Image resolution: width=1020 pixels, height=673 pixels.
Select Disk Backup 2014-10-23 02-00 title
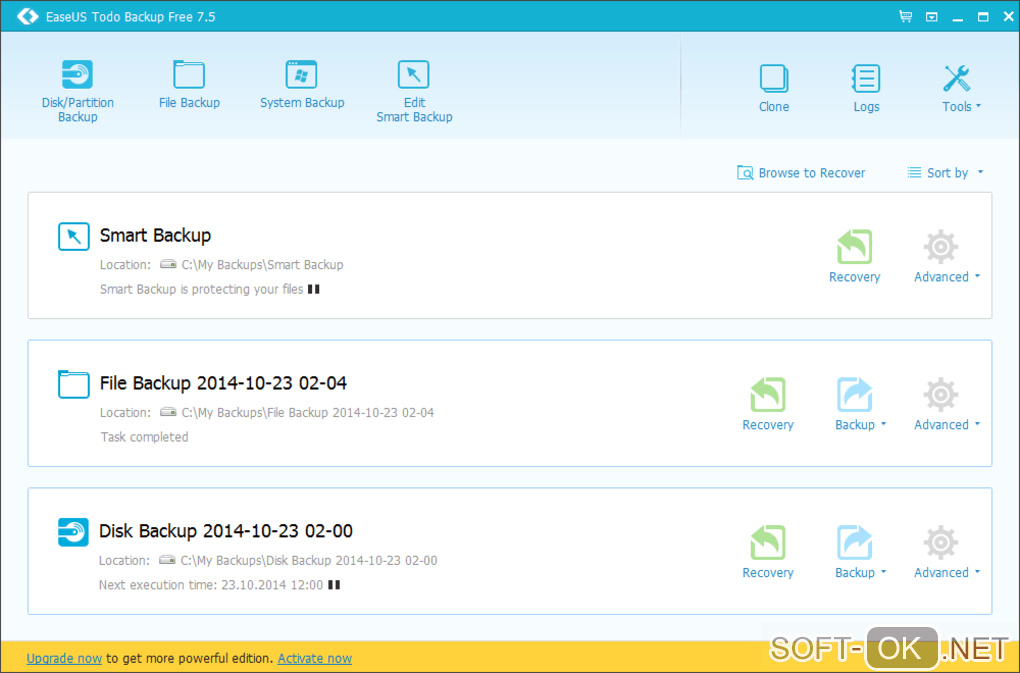[226, 531]
